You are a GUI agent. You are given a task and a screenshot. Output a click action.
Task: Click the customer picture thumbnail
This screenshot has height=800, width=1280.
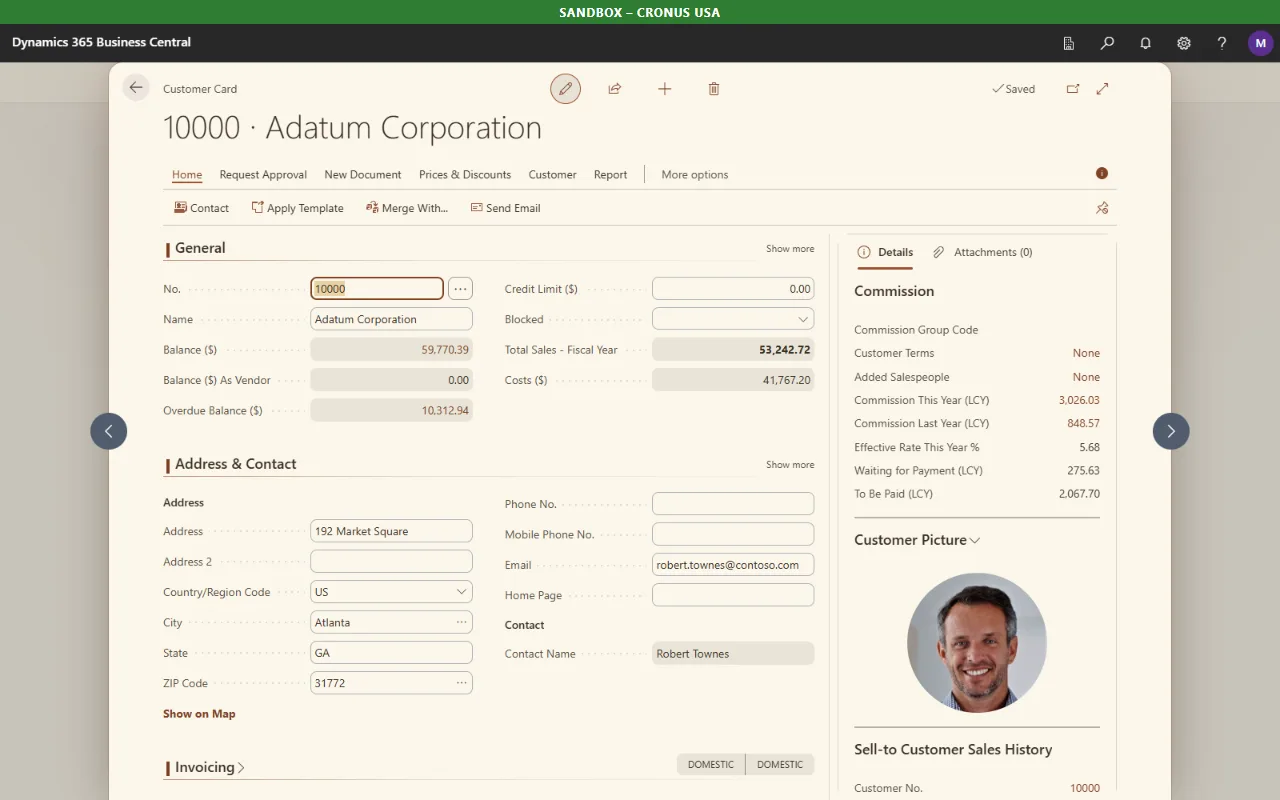[977, 642]
